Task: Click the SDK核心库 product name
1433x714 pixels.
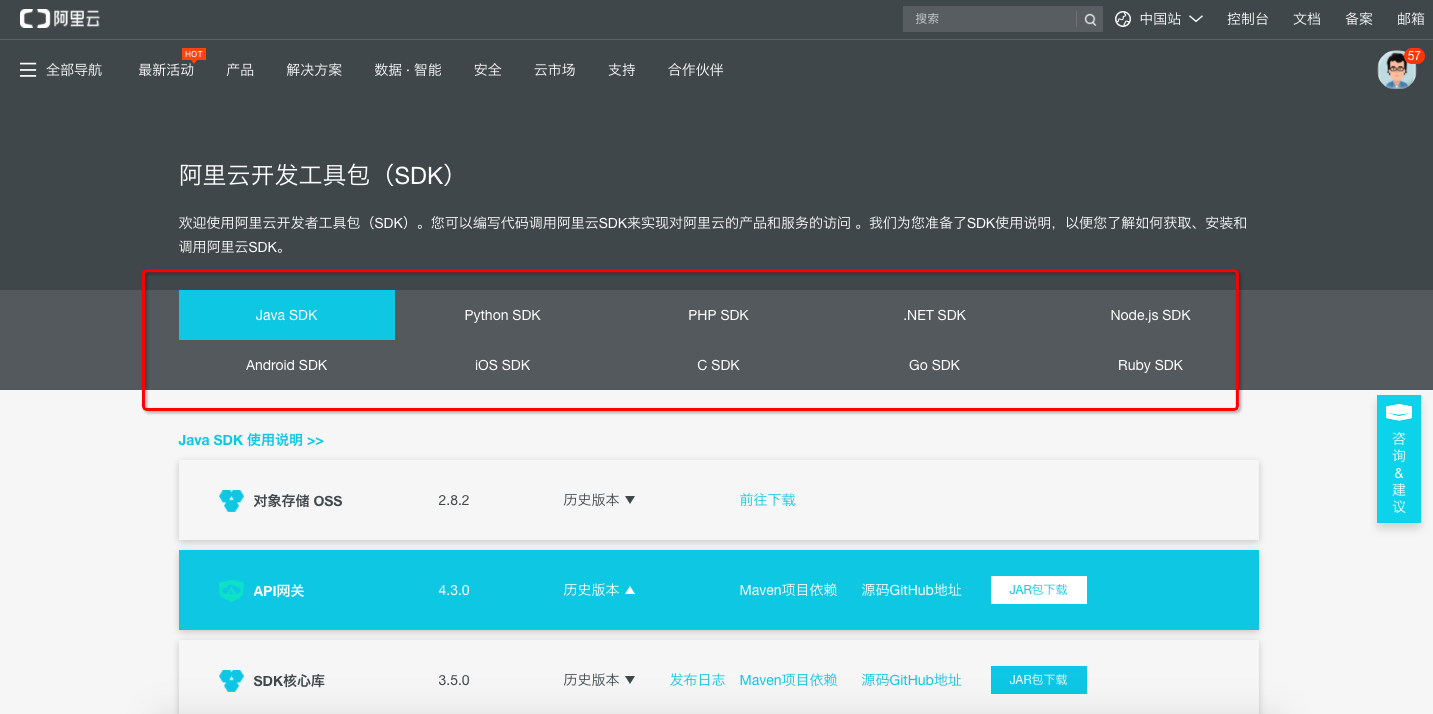Action: [289, 681]
